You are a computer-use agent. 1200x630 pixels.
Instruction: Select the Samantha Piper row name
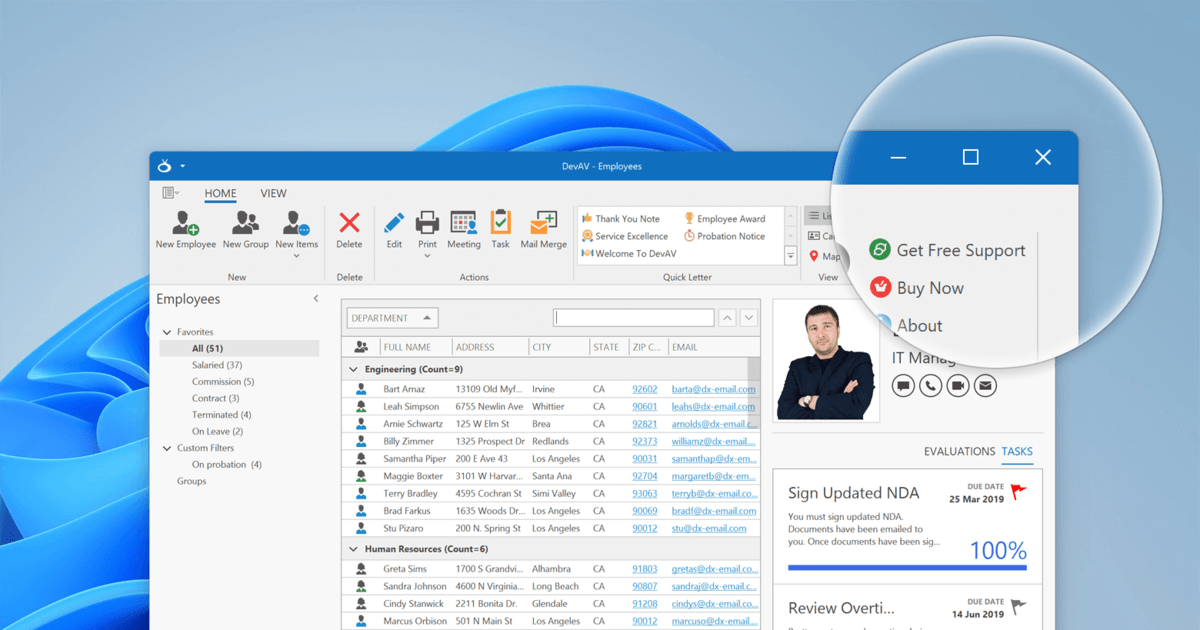coord(415,459)
